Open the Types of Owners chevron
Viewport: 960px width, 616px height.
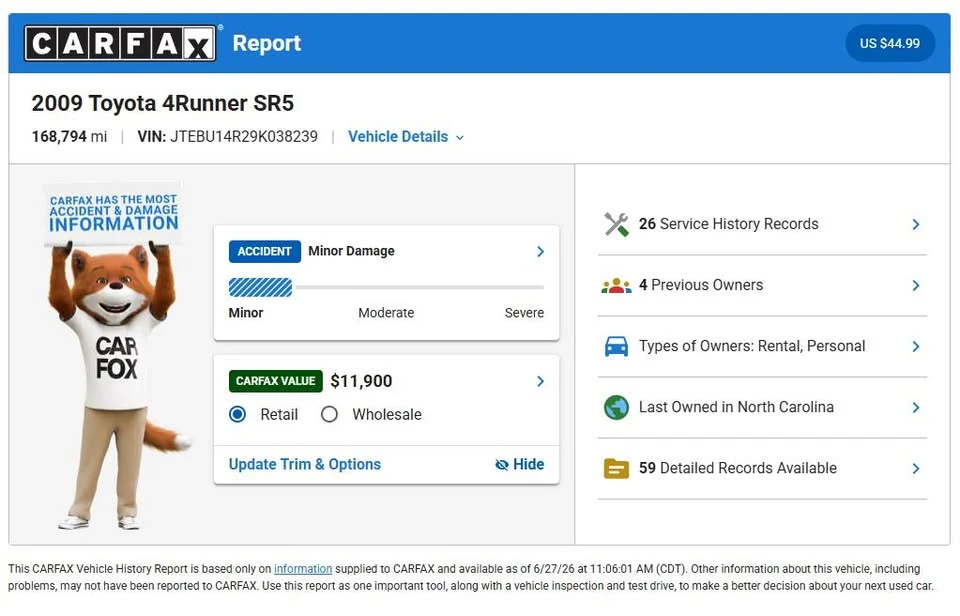coord(915,346)
